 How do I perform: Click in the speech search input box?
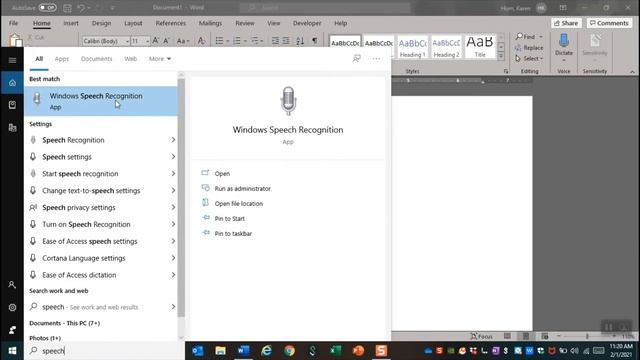(x=104, y=351)
